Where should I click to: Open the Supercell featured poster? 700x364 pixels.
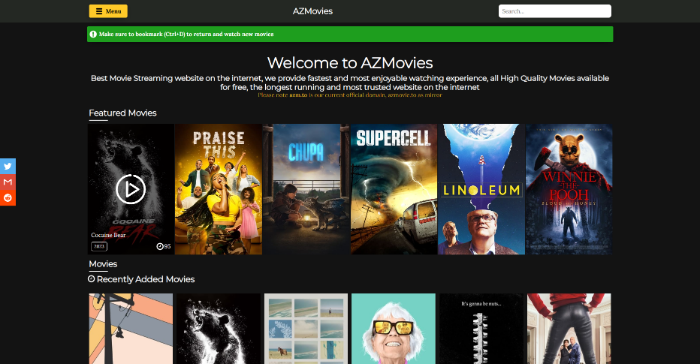[394, 189]
